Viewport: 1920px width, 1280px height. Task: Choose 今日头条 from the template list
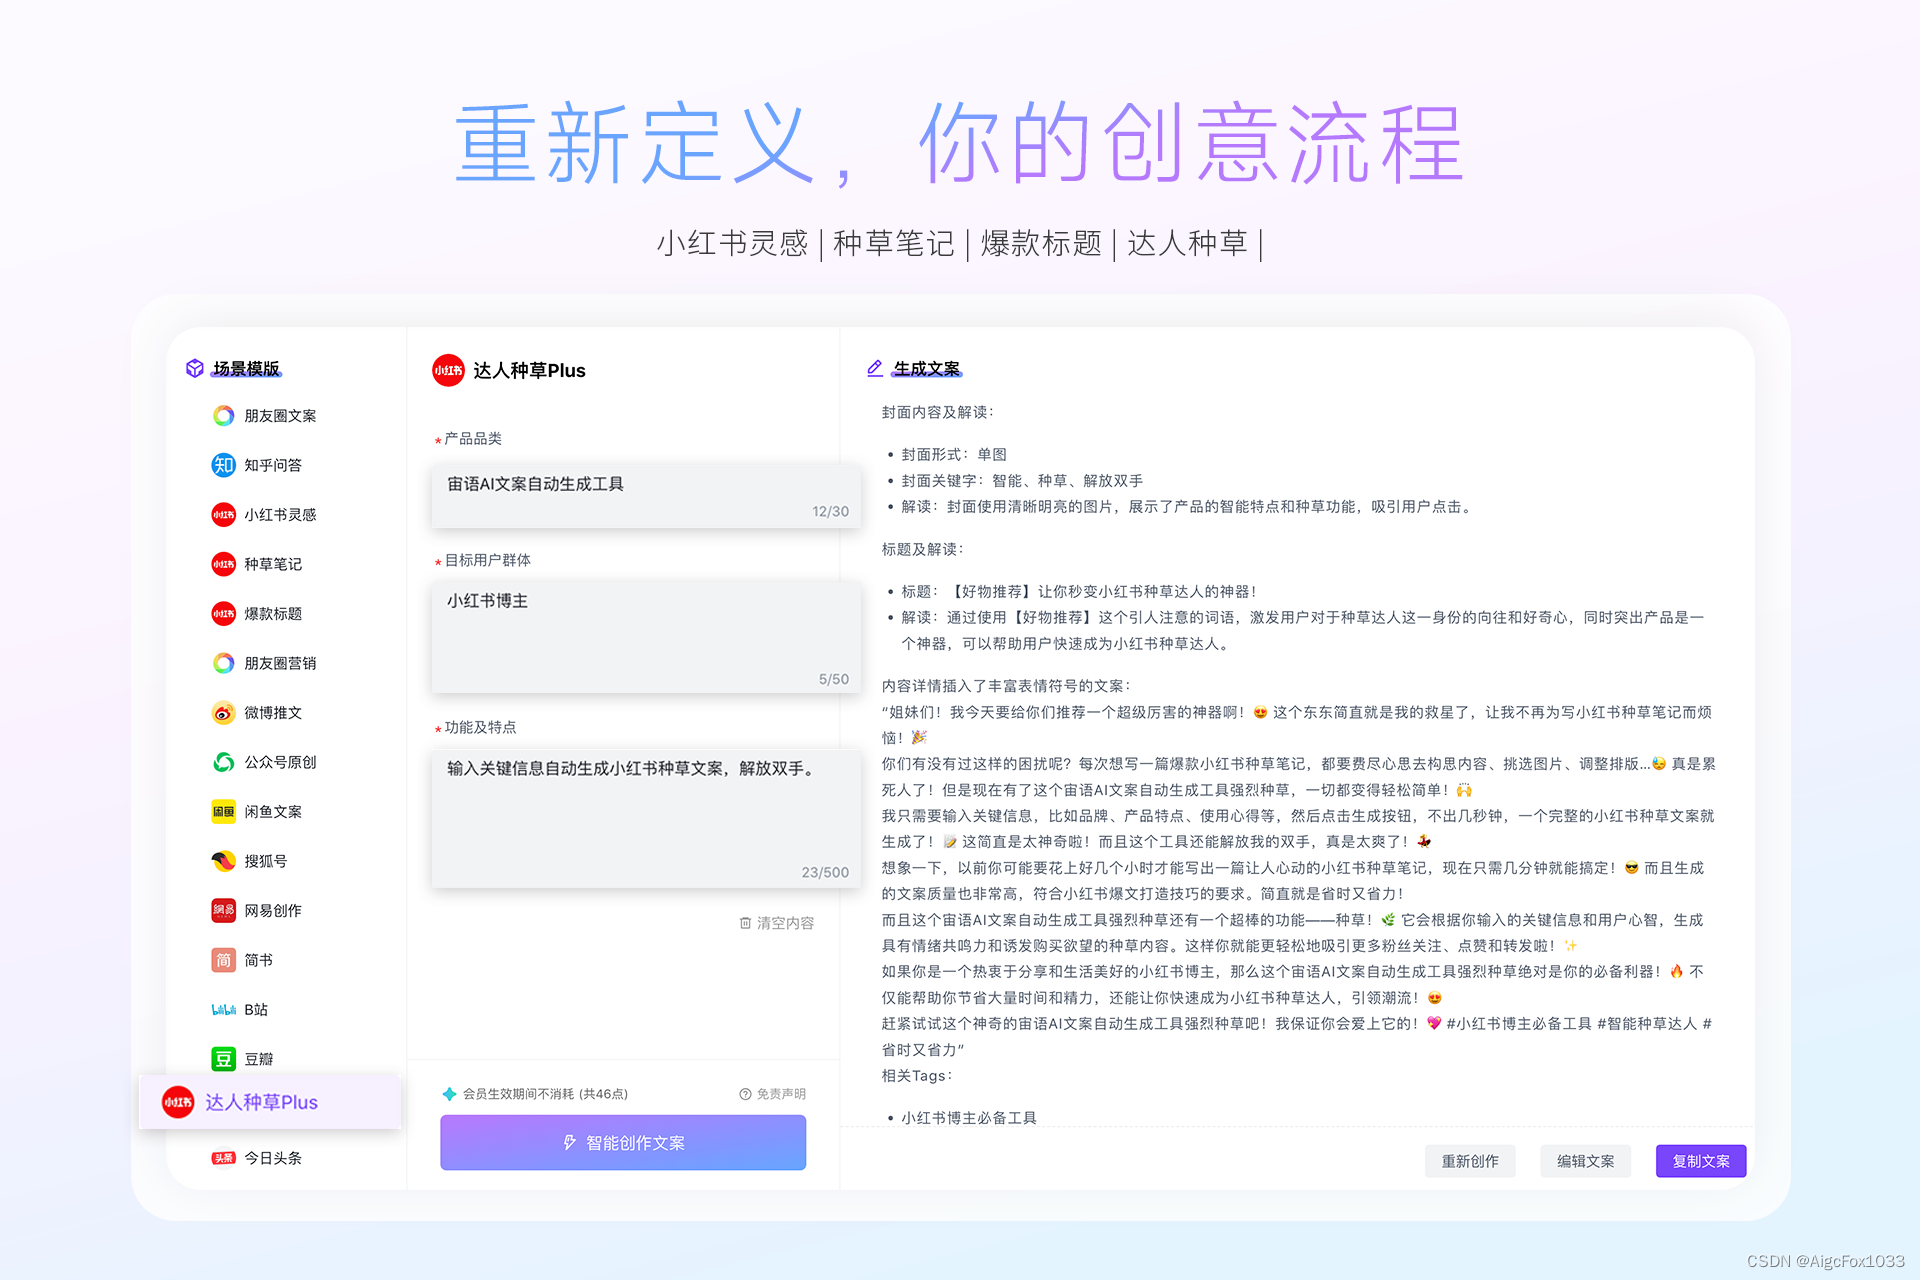pyautogui.click(x=273, y=1158)
